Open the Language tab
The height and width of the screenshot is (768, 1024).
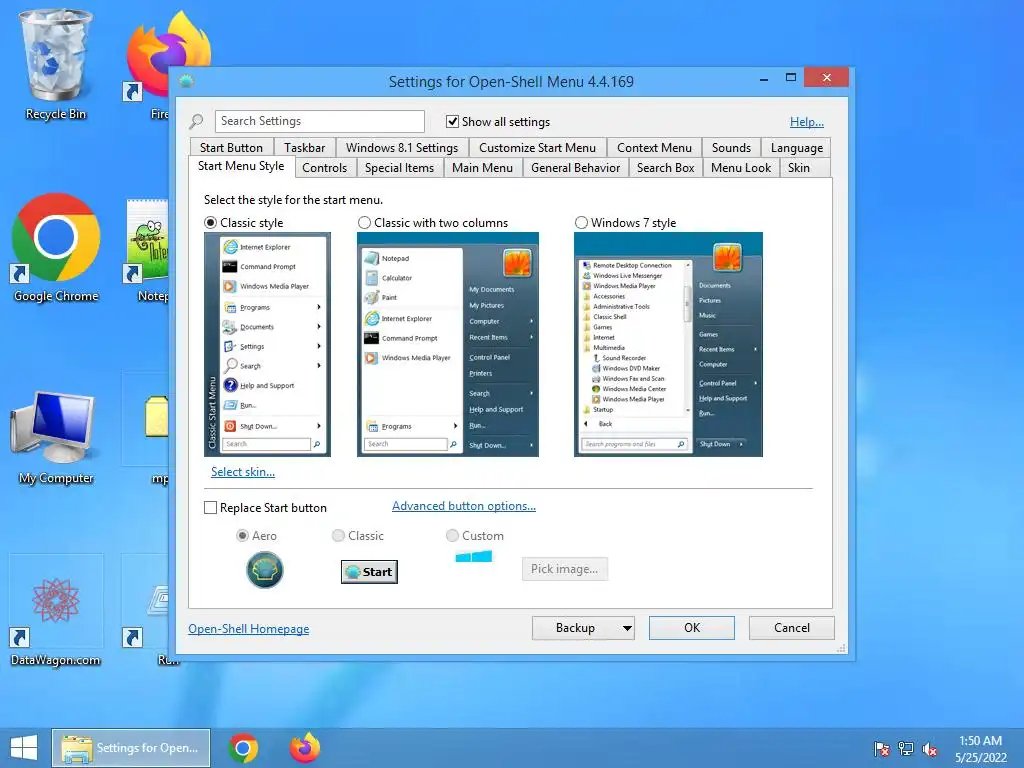[797, 148]
